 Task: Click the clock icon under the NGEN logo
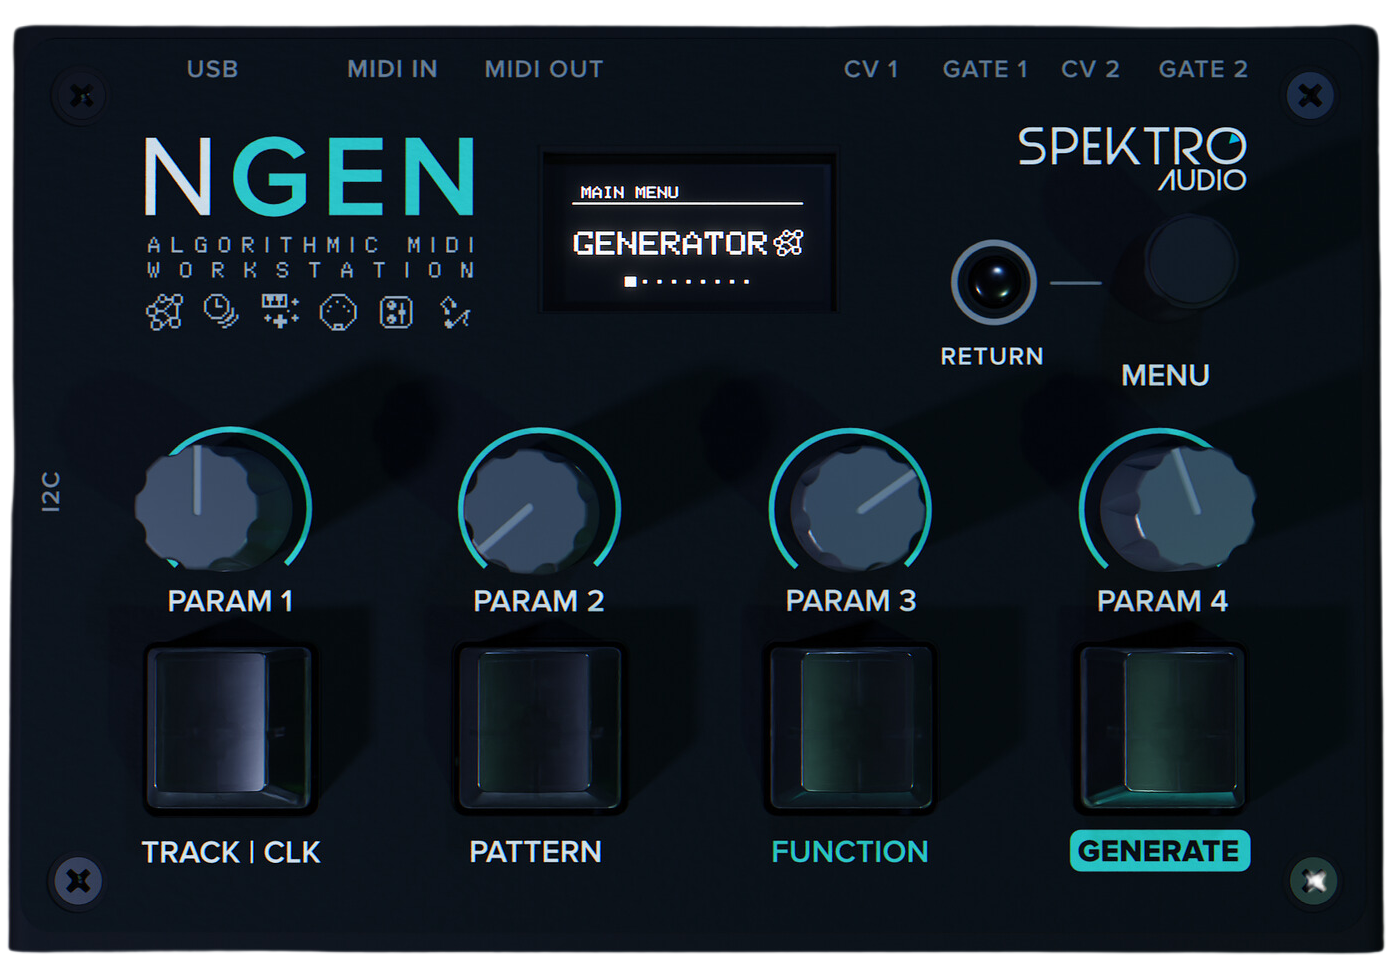221,311
